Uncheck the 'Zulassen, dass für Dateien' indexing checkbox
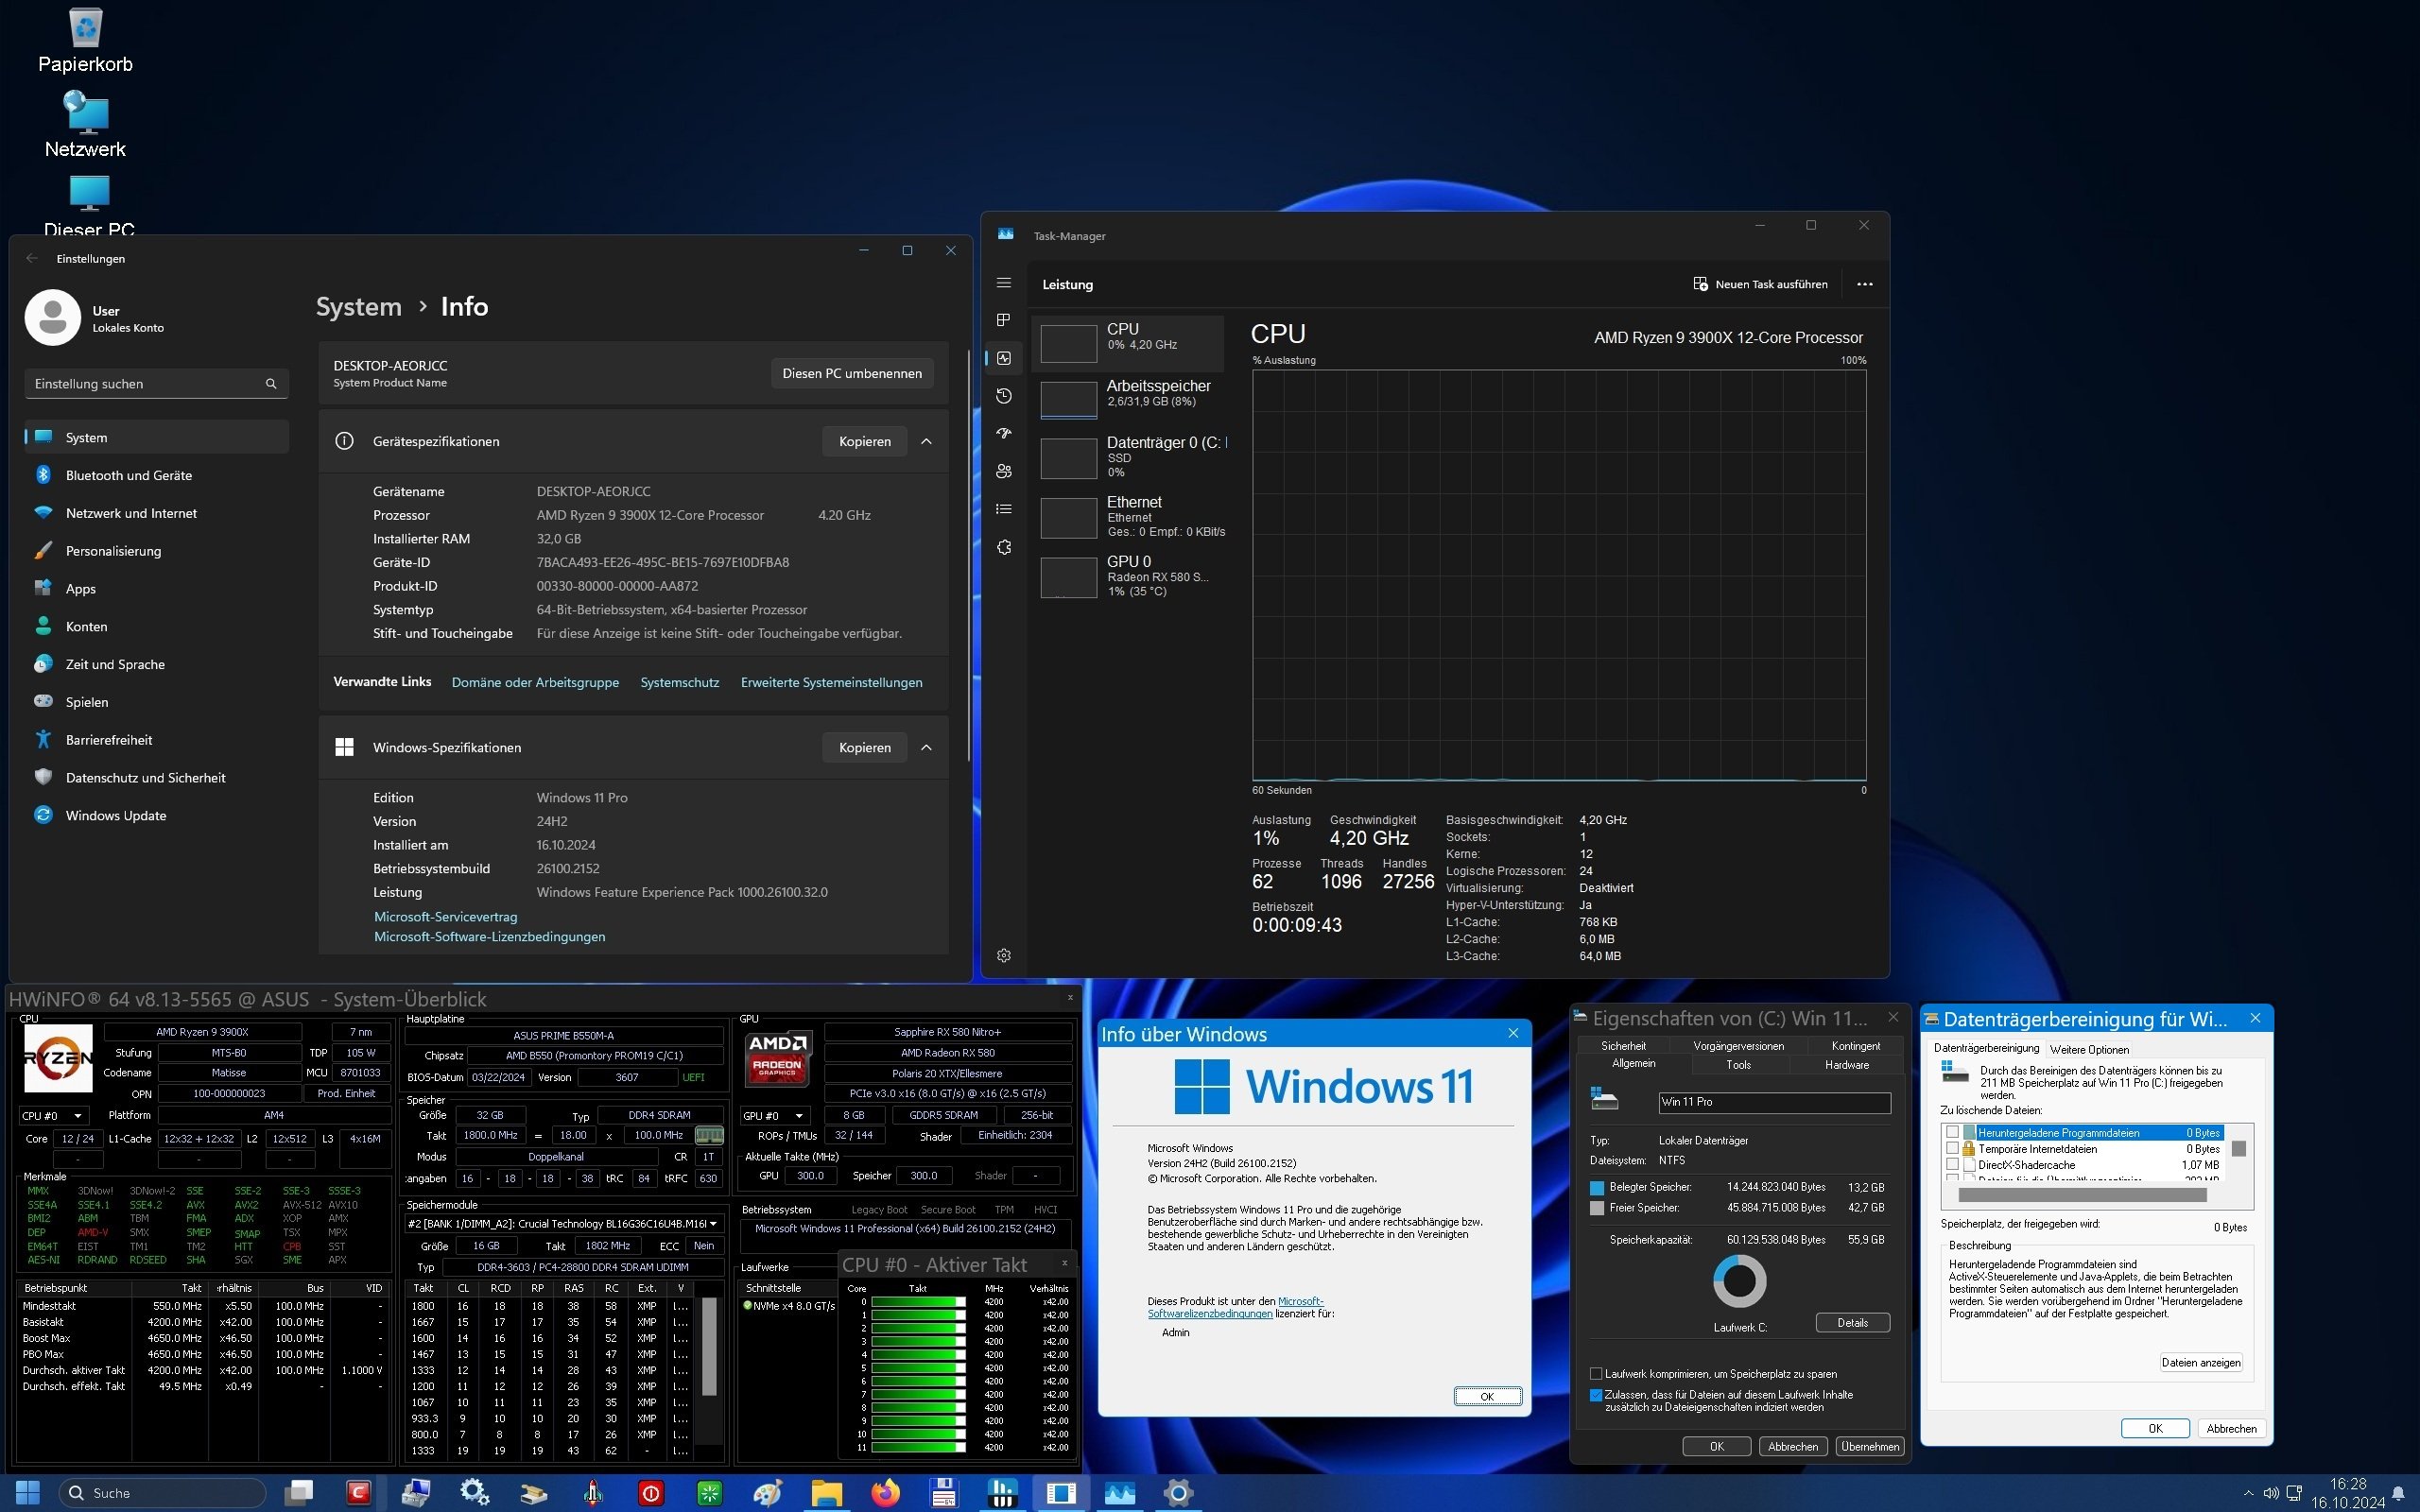This screenshot has width=2420, height=1512. coord(1596,1395)
